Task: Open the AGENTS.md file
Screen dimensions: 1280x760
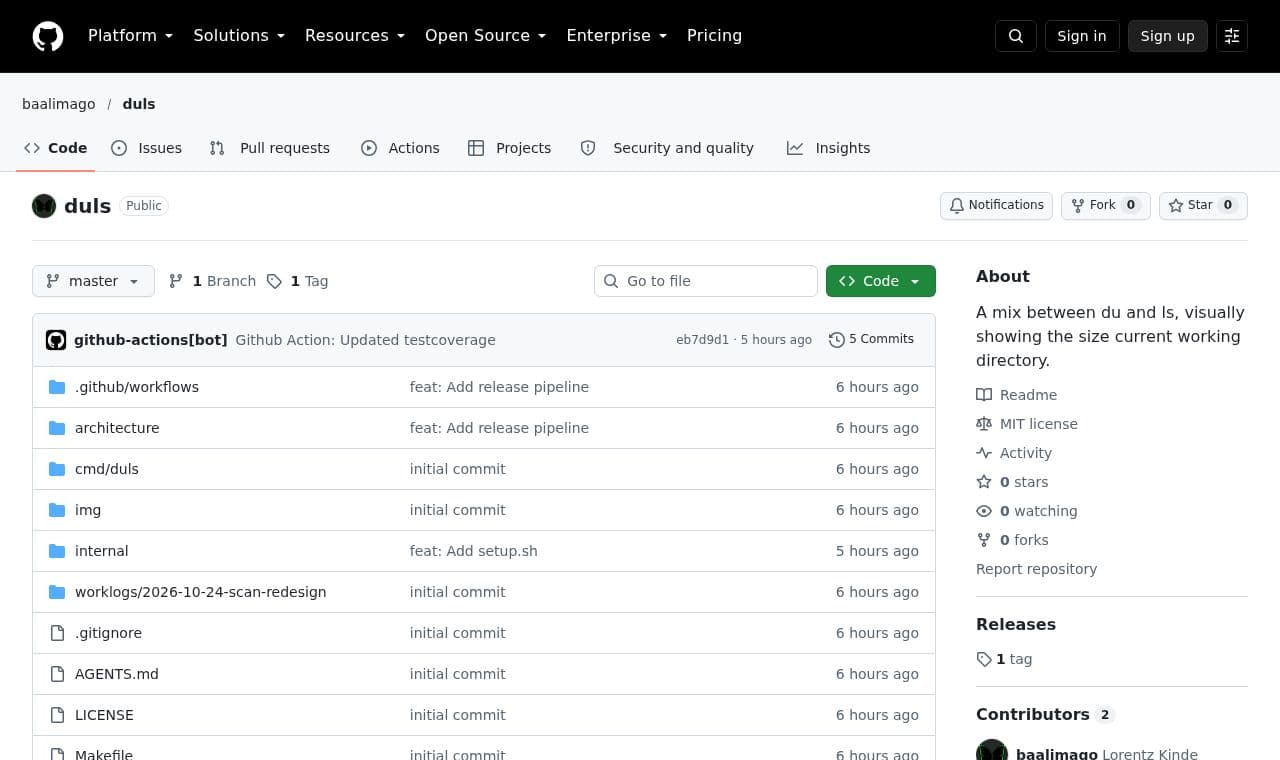Action: [x=117, y=674]
